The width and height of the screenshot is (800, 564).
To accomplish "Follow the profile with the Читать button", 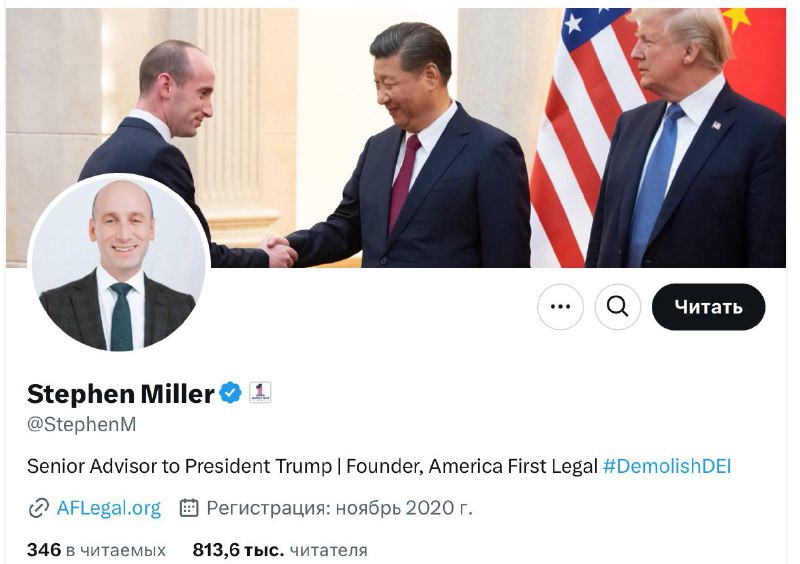I will [708, 307].
